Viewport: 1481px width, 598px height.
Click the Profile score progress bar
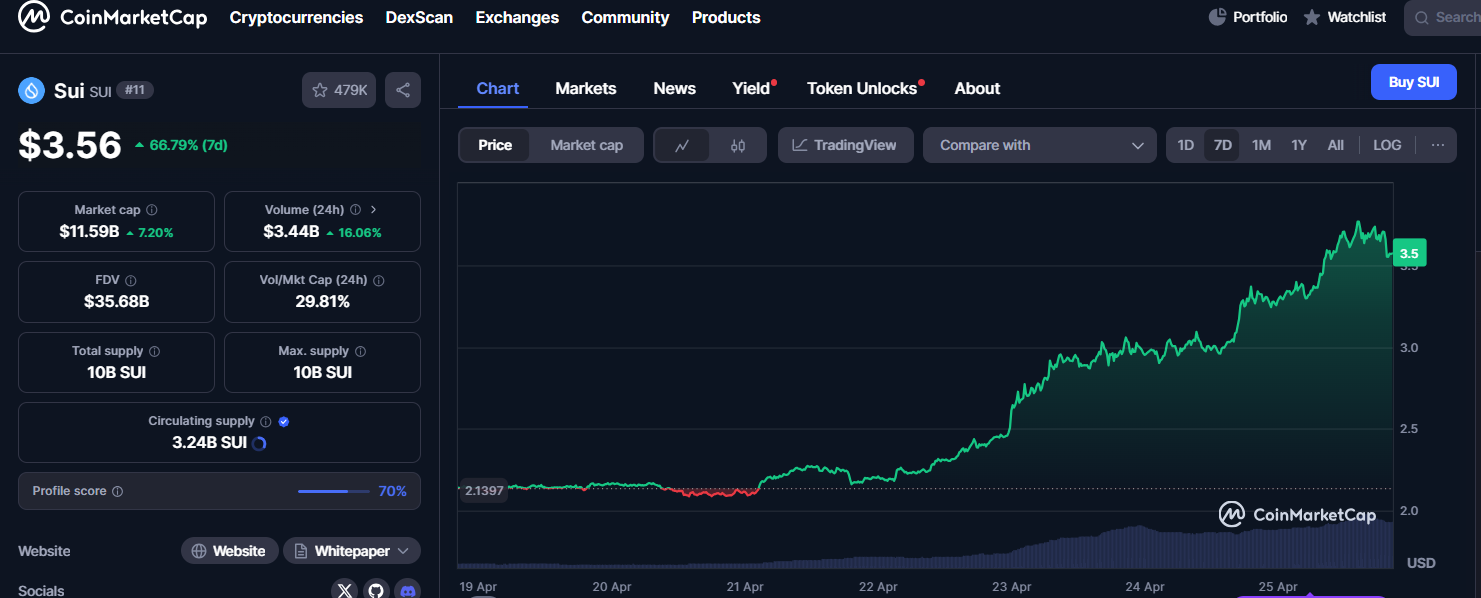point(335,491)
